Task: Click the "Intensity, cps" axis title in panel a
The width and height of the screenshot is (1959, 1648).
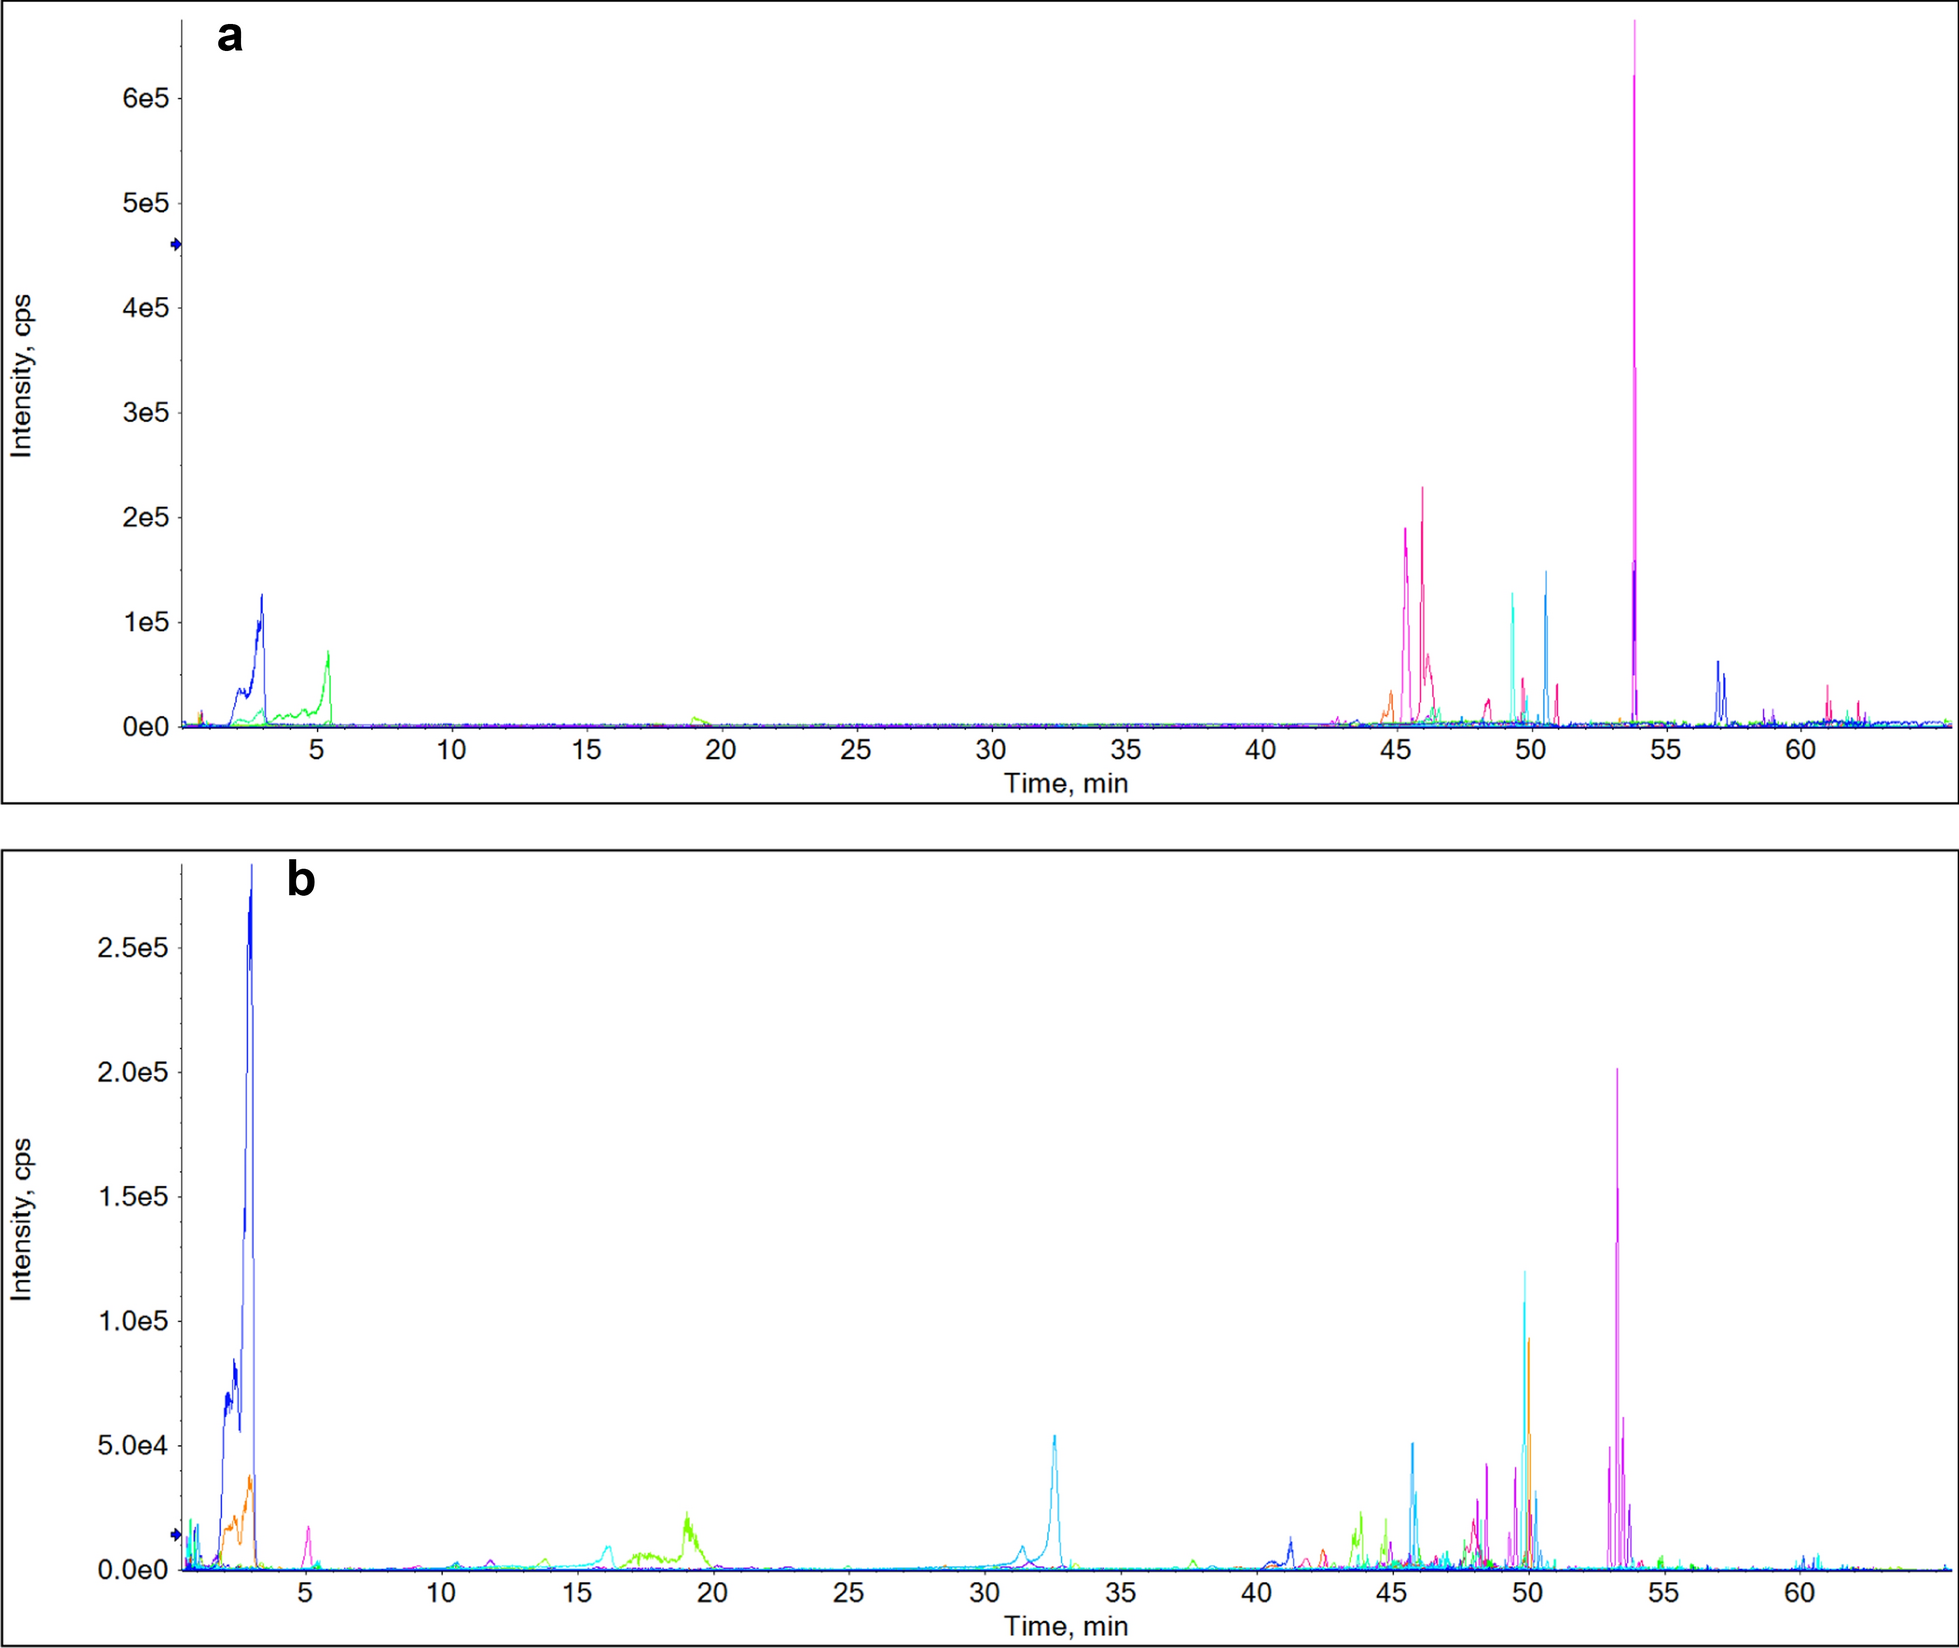Action: click(21, 376)
